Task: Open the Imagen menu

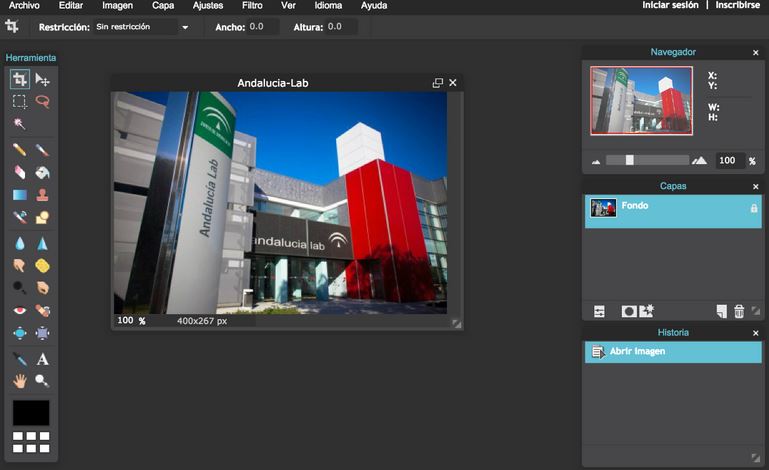Action: tap(117, 5)
